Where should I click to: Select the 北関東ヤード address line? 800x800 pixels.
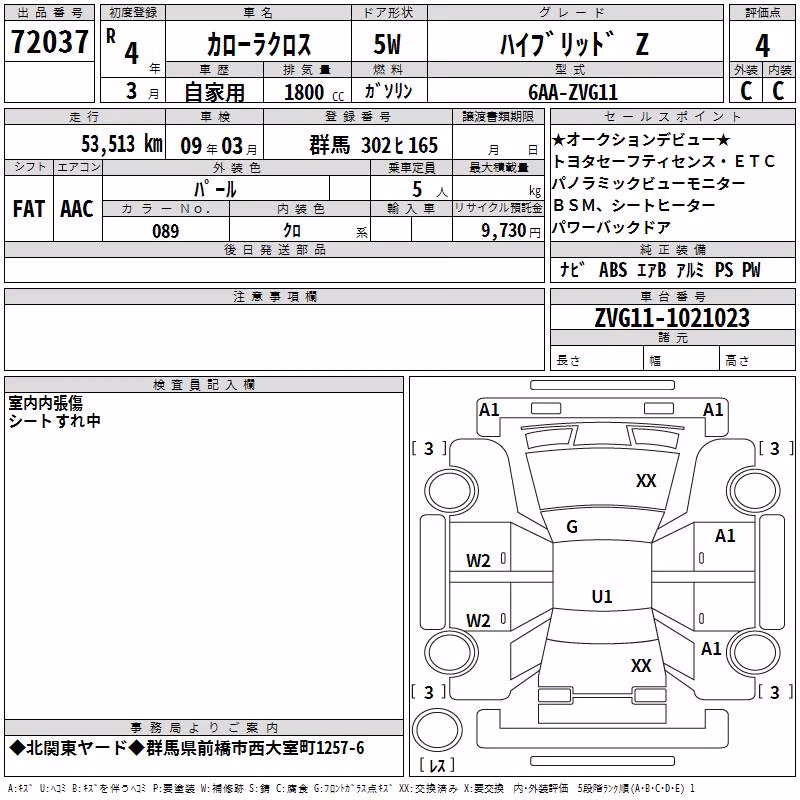pos(187,748)
